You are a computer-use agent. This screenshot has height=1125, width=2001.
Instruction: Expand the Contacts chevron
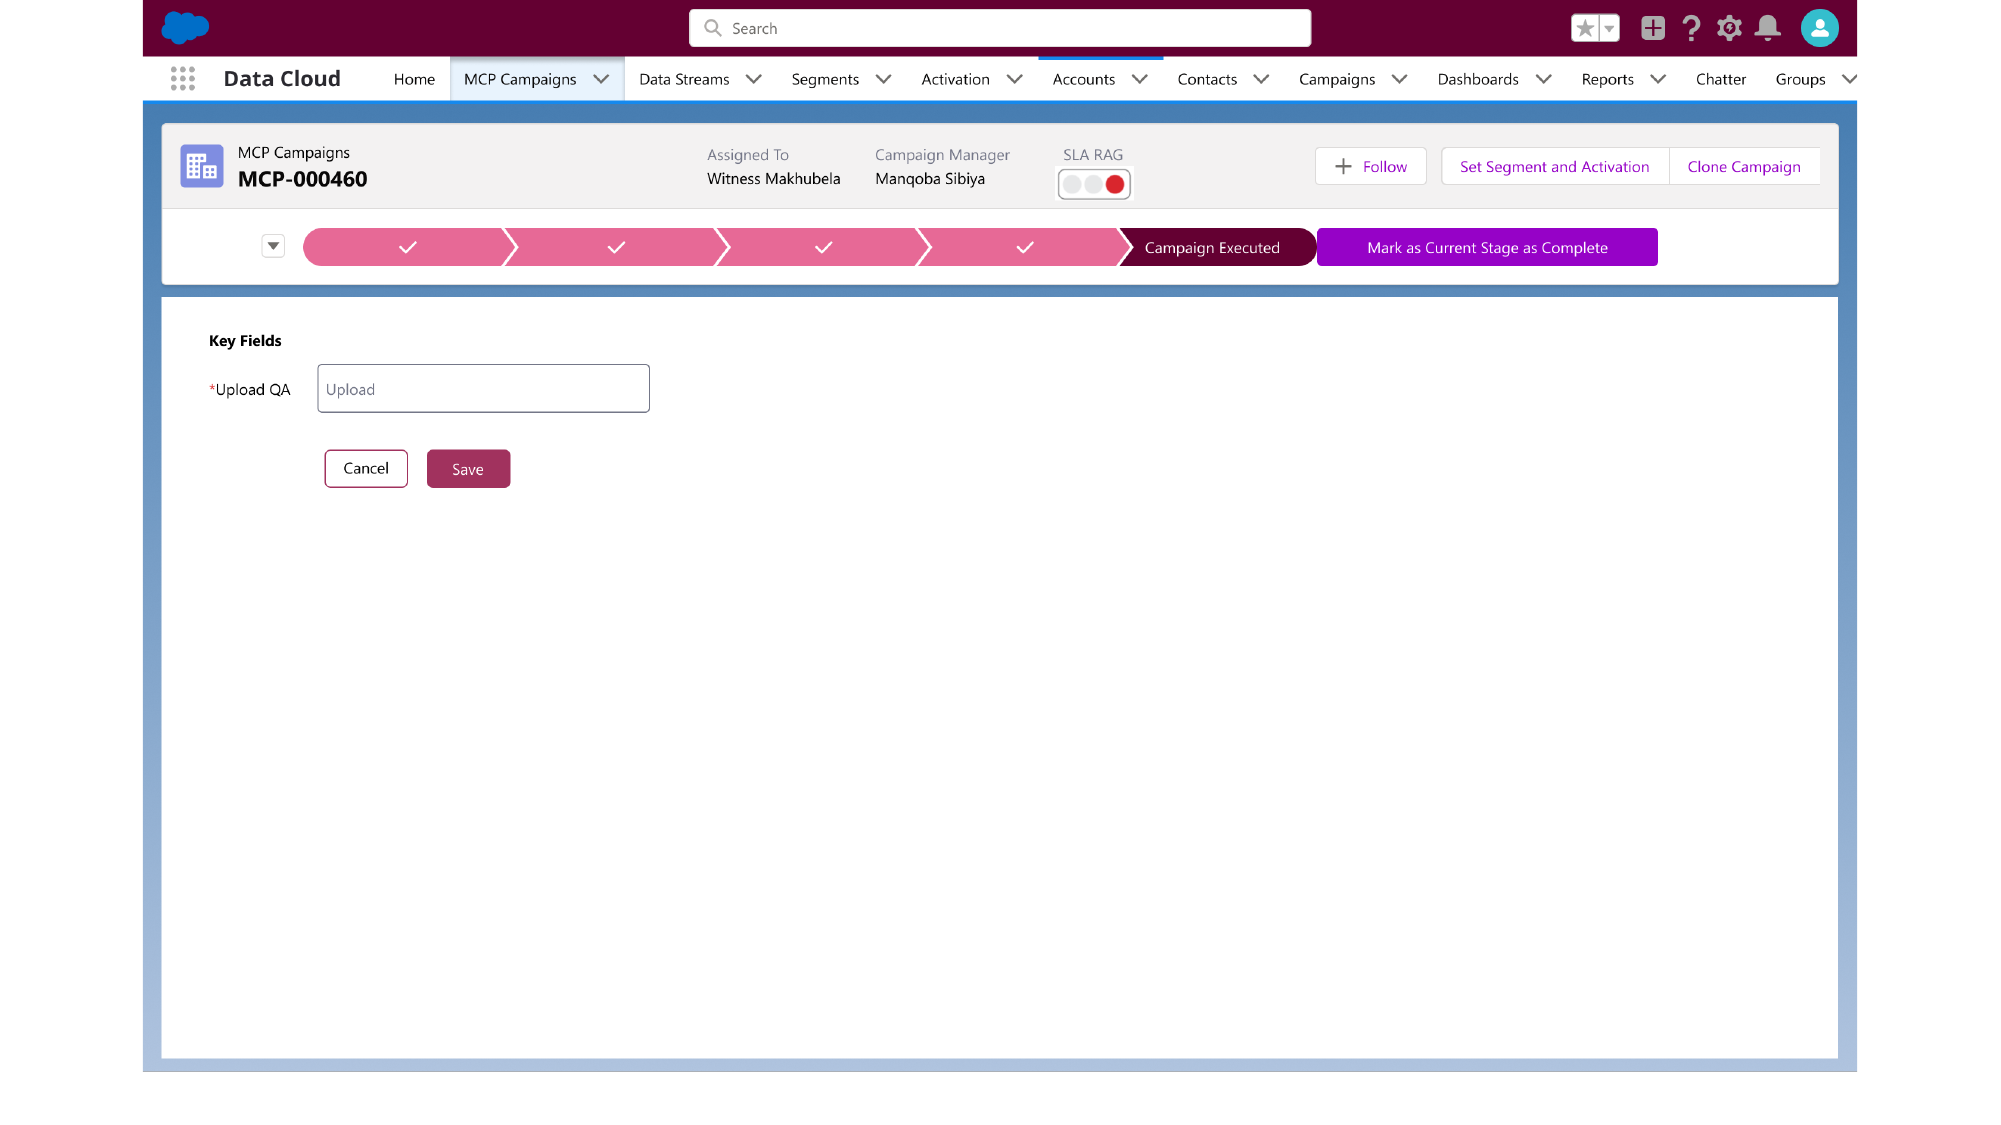point(1262,79)
